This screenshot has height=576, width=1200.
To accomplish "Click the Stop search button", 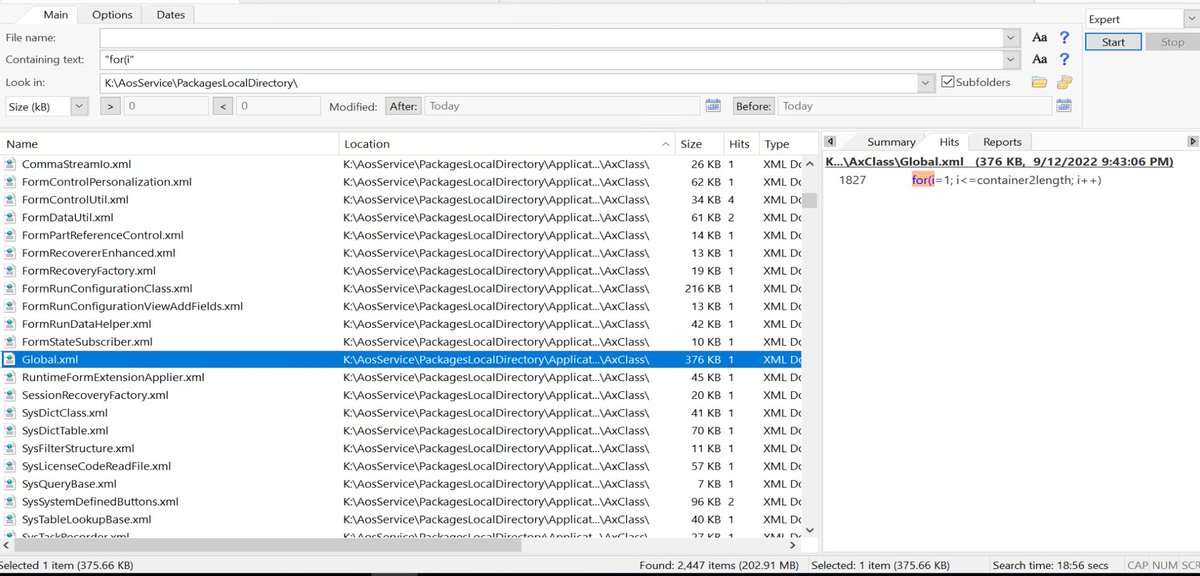I will click(x=1172, y=42).
